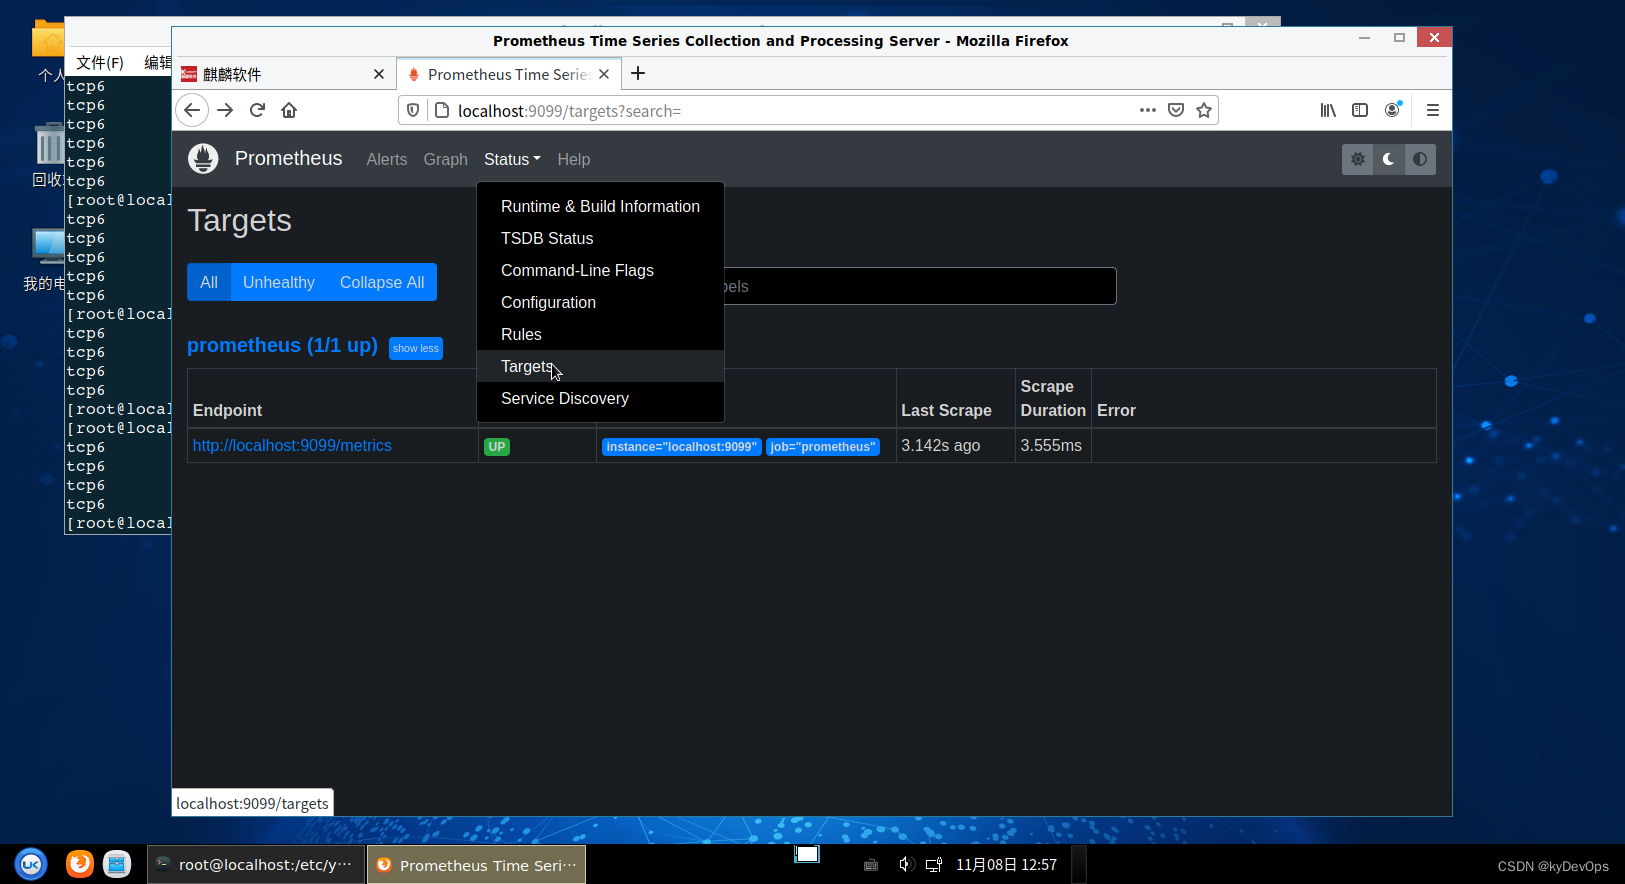Open start menu in taskbar
The width and height of the screenshot is (1625, 884).
[31, 864]
